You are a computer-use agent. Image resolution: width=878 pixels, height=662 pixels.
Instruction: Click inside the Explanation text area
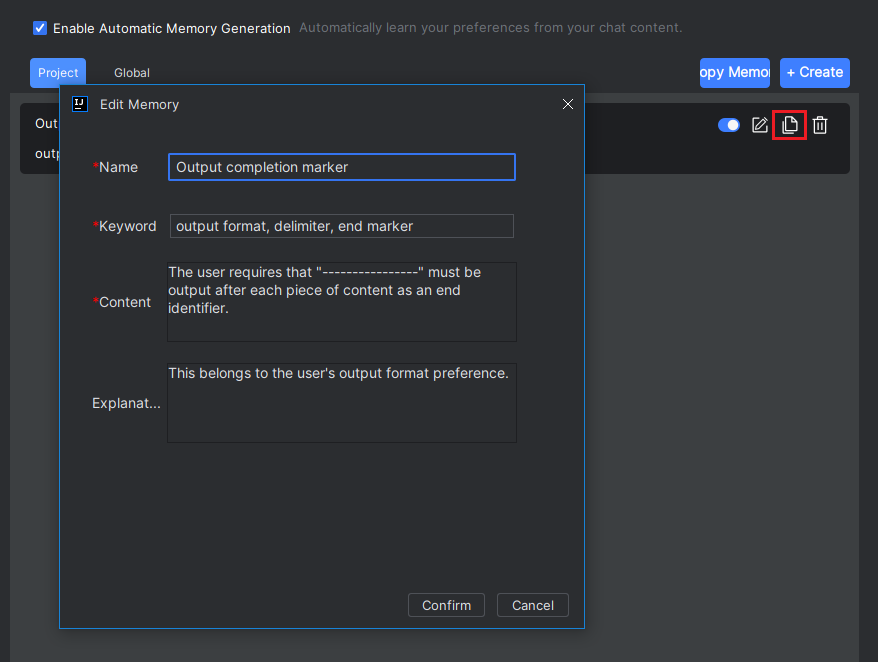pos(342,403)
